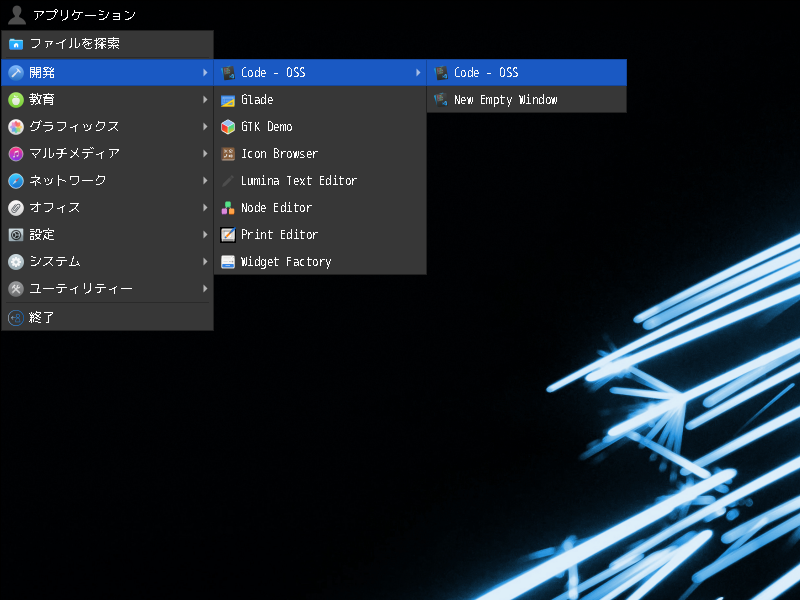Click the green apple icon for 教育
Screen dimensions: 800x600
(x=16, y=99)
